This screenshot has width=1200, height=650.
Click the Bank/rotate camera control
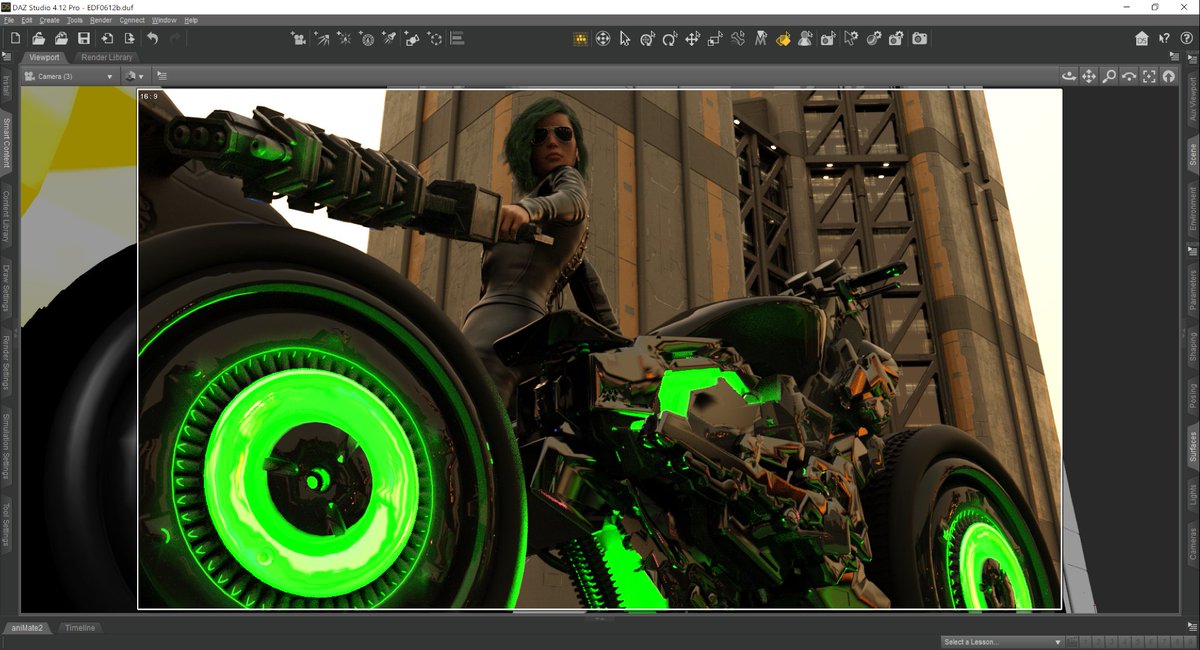(x=1129, y=76)
